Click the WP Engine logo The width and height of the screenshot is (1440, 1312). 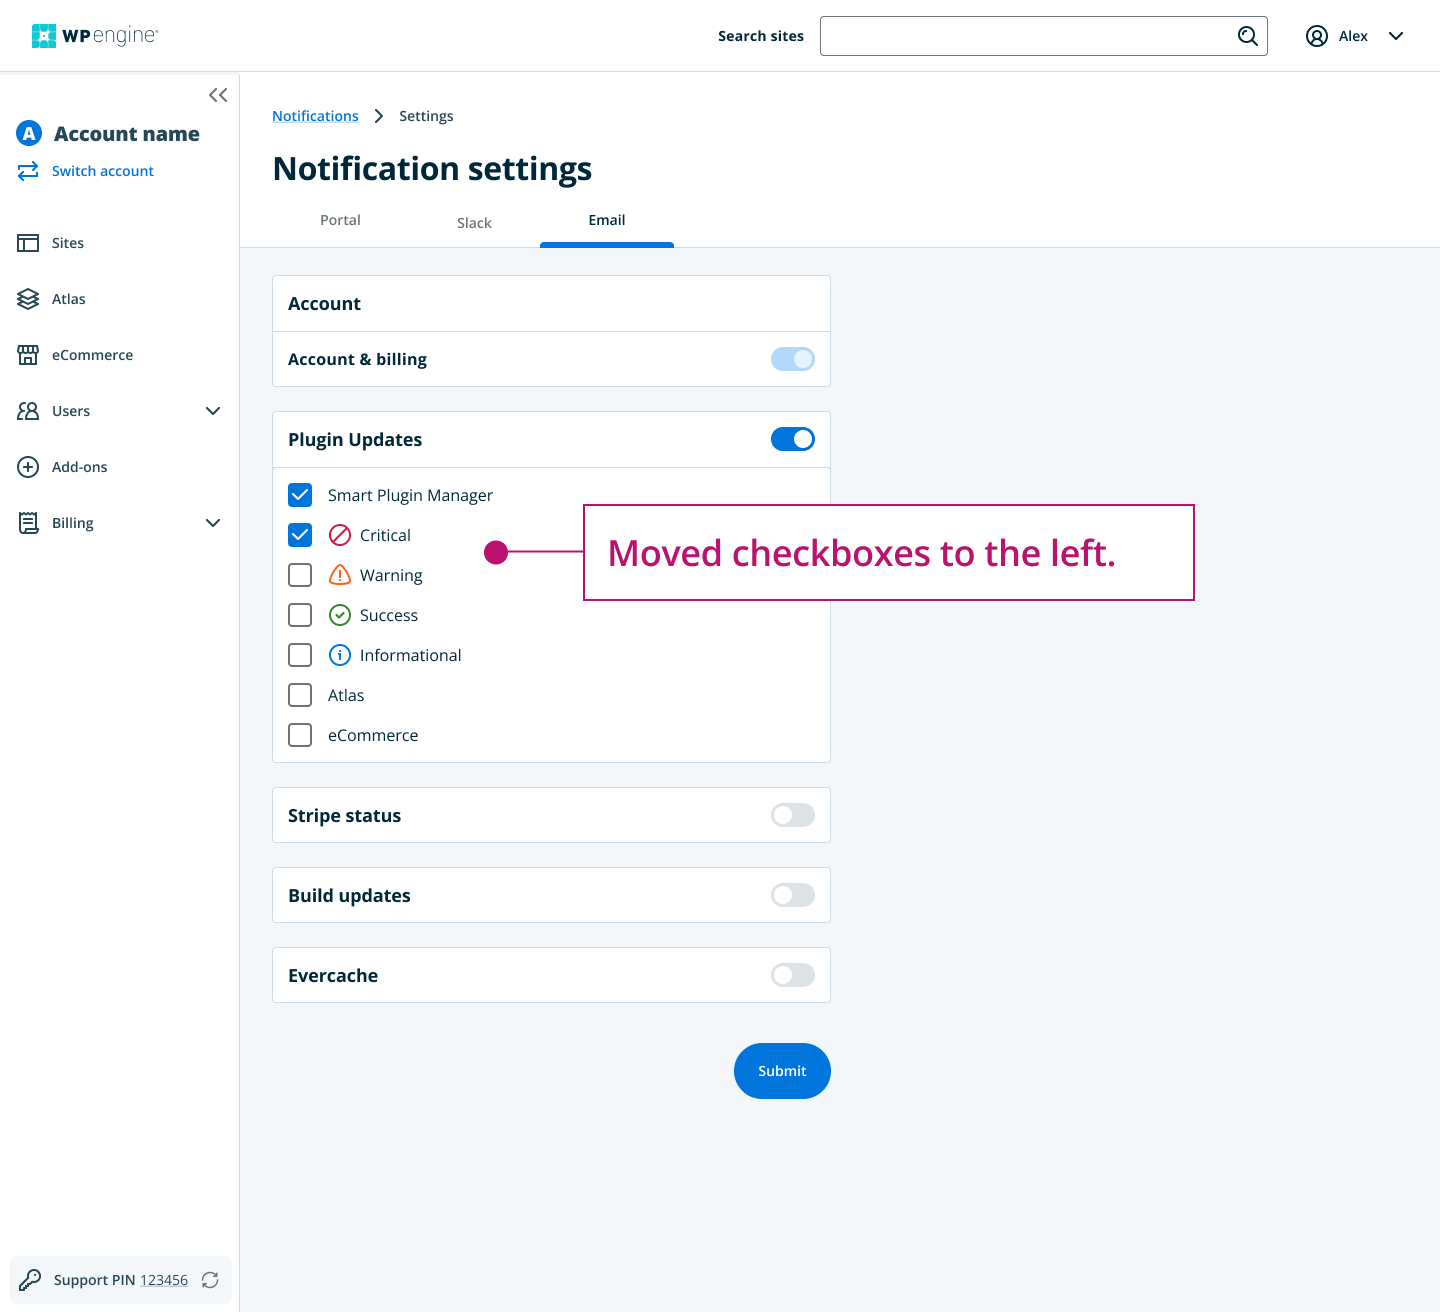click(x=95, y=35)
